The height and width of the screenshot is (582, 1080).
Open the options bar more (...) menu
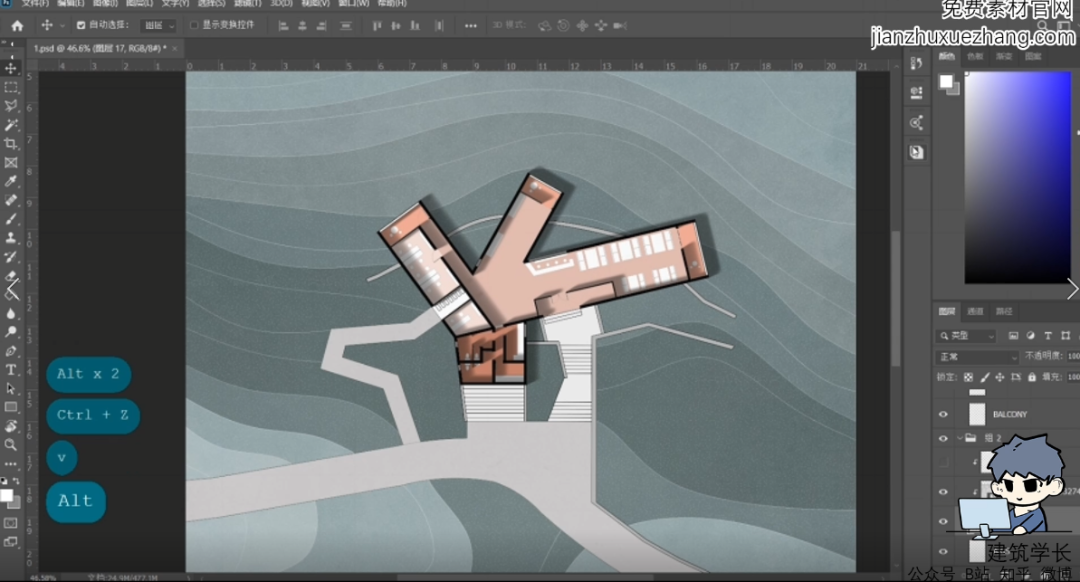point(470,25)
